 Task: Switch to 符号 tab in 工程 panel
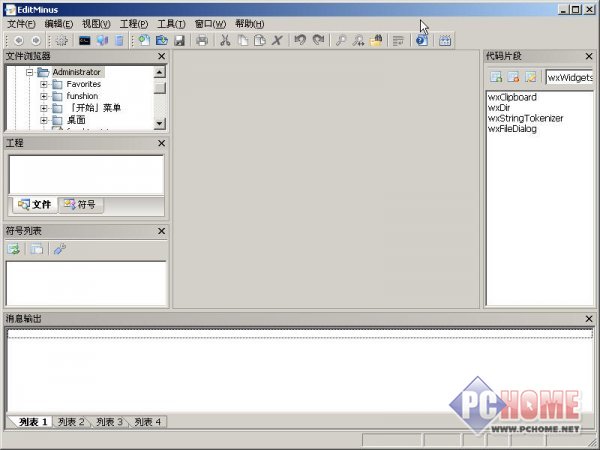coord(80,205)
